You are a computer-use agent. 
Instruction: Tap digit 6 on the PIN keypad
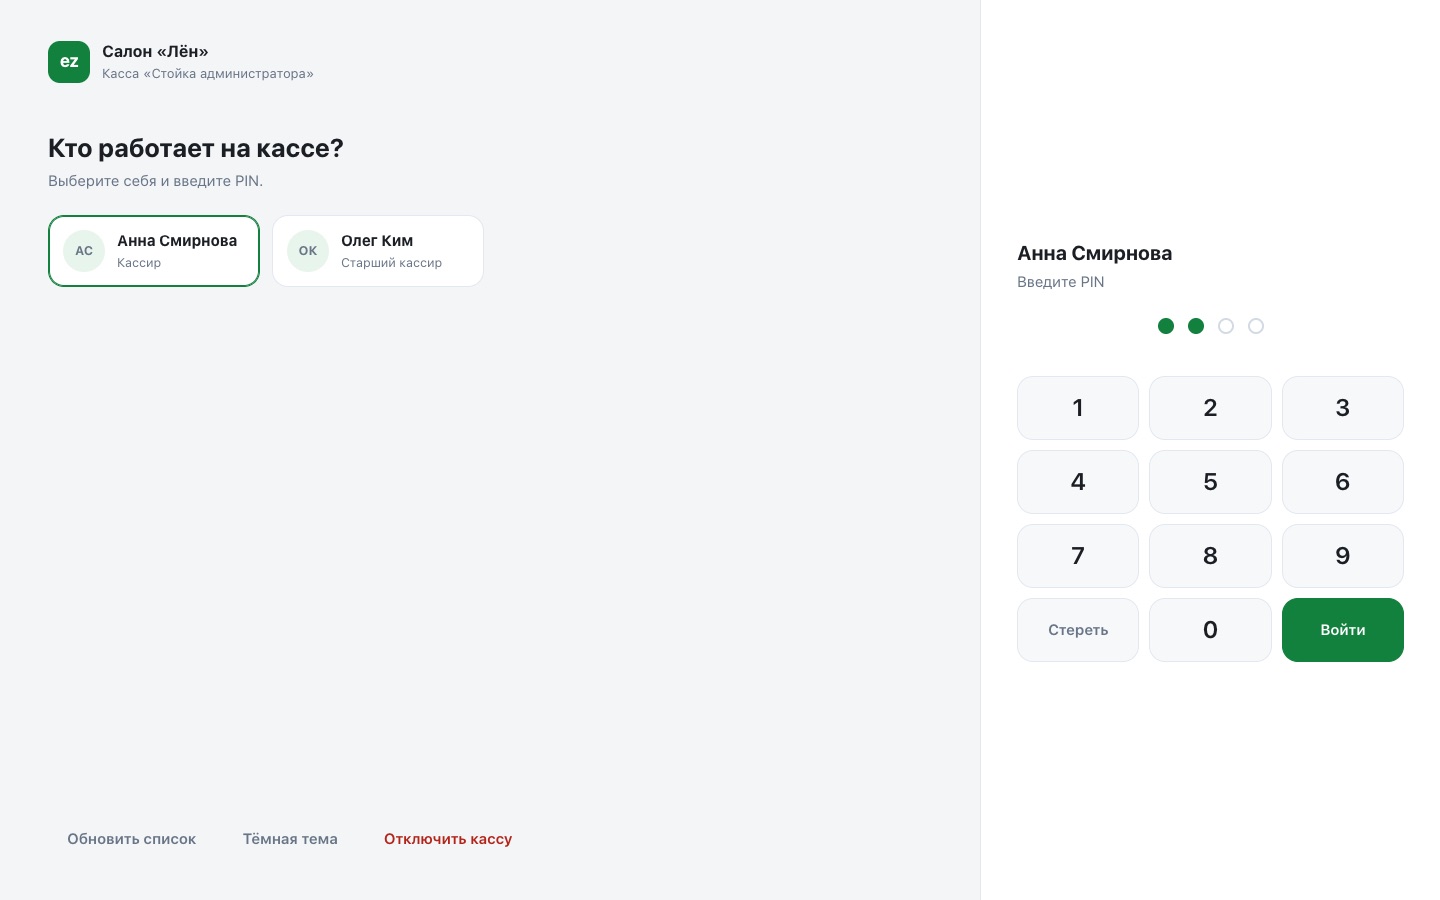(x=1343, y=482)
